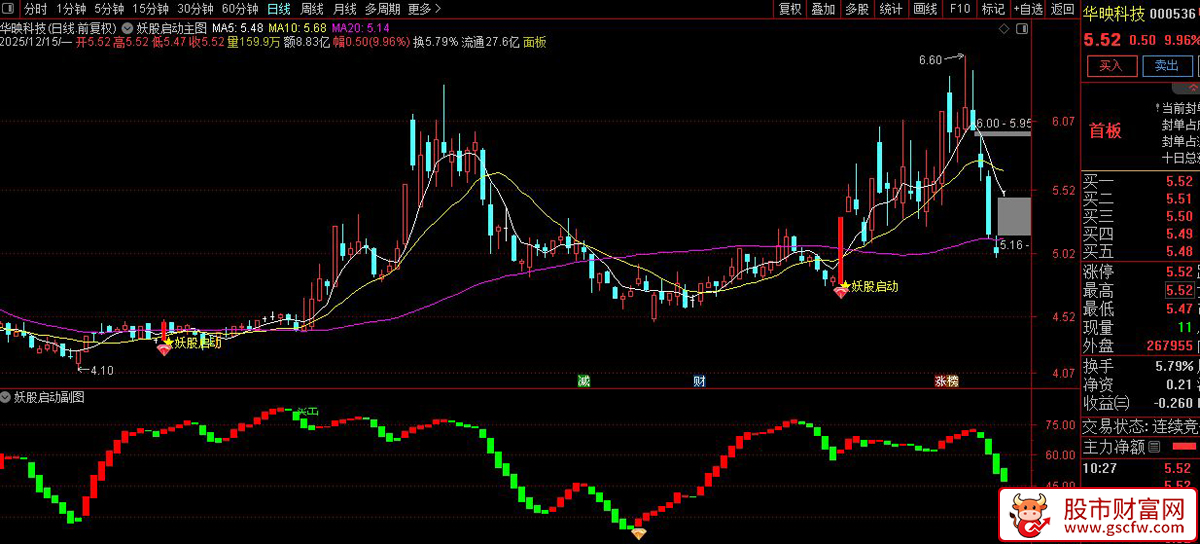The height and width of the screenshot is (544, 1200).
Task: Click the 买三 price 5.50
Action: tap(1179, 216)
